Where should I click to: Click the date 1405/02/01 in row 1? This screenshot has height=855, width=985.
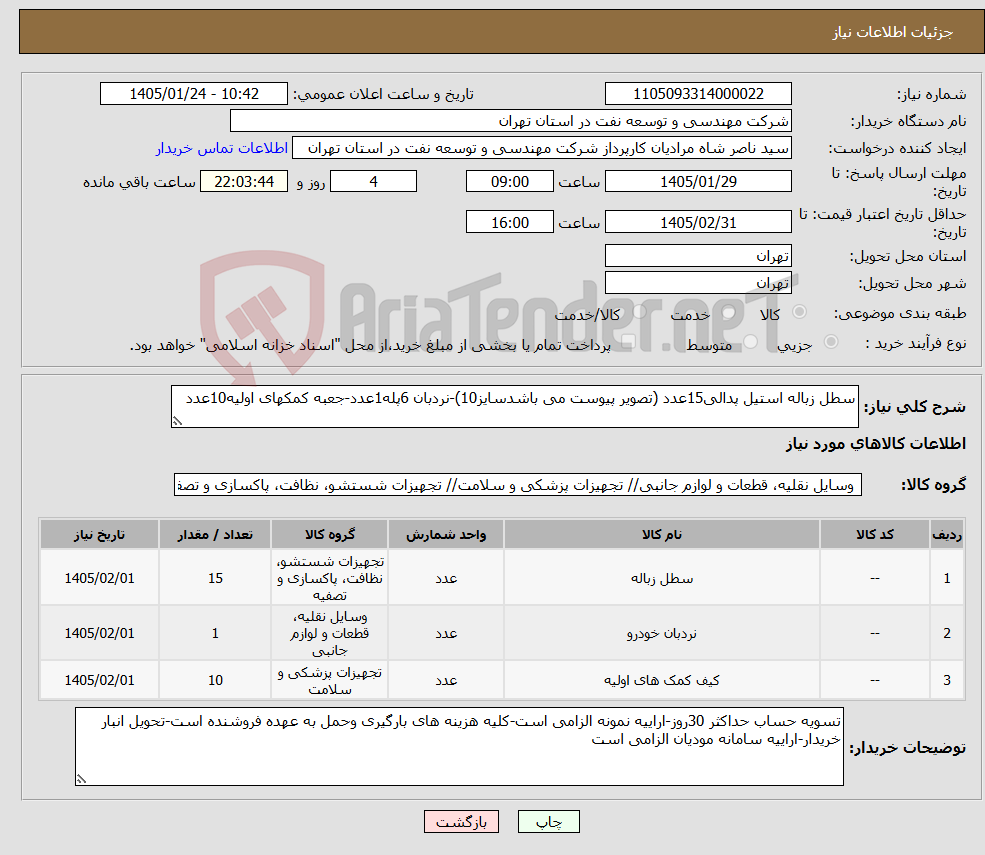[99, 578]
